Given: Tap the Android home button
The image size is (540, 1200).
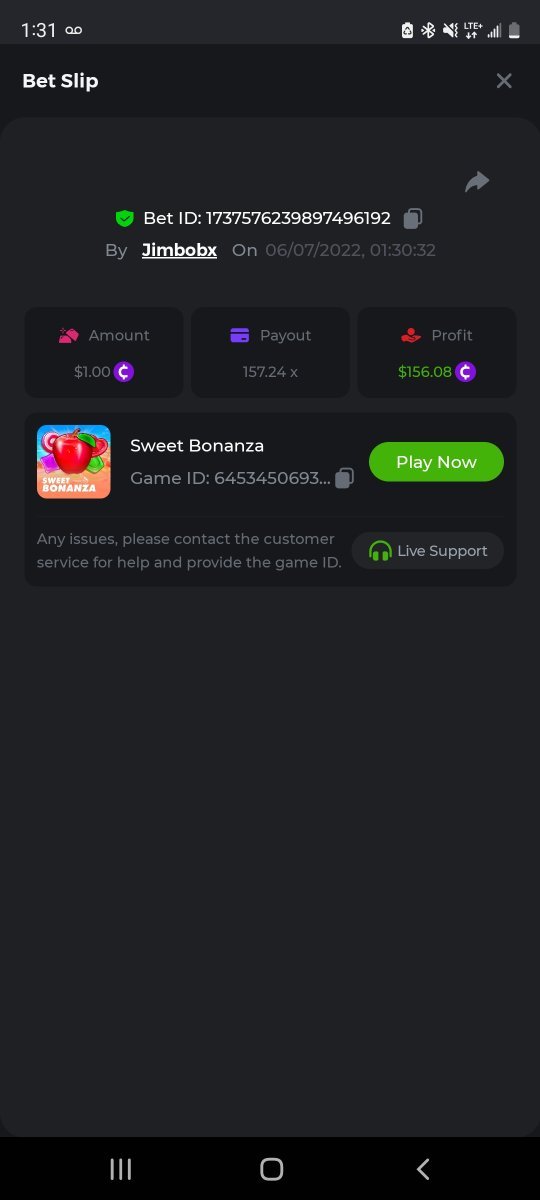Looking at the screenshot, I should pos(271,1169).
